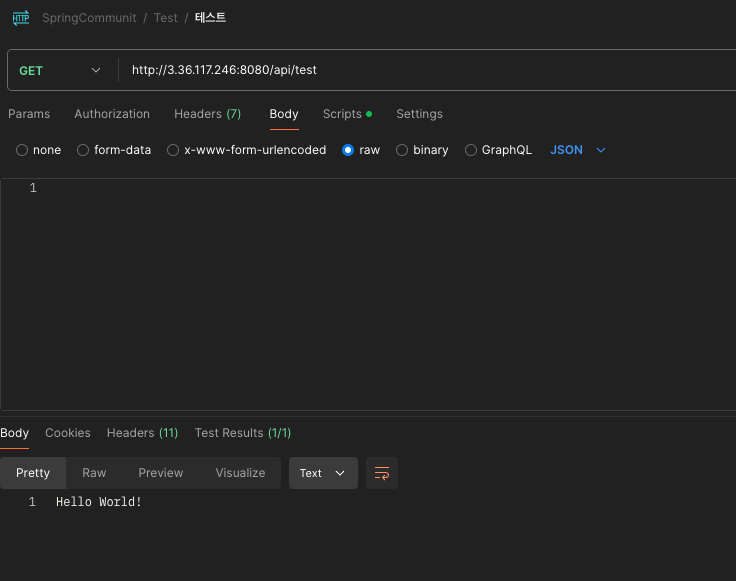Screen dimensions: 736x581
Task: Open the Text response format dropdown
Action: pyautogui.click(x=323, y=473)
